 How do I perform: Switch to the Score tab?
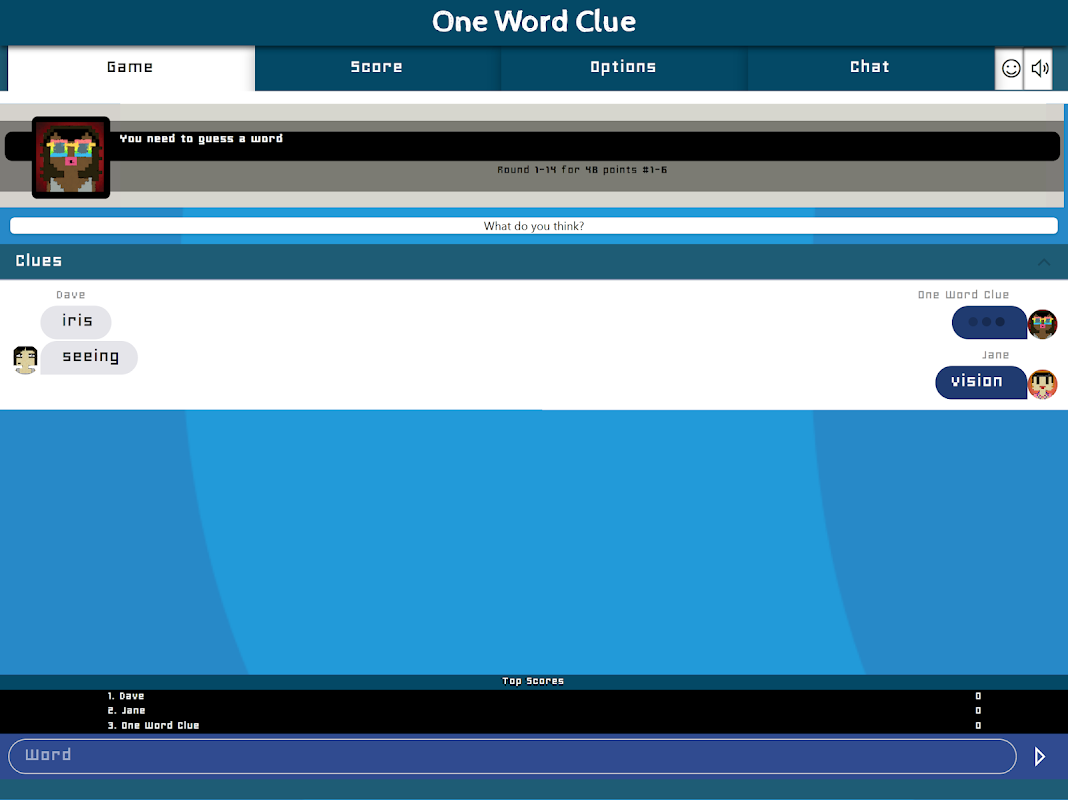377,67
